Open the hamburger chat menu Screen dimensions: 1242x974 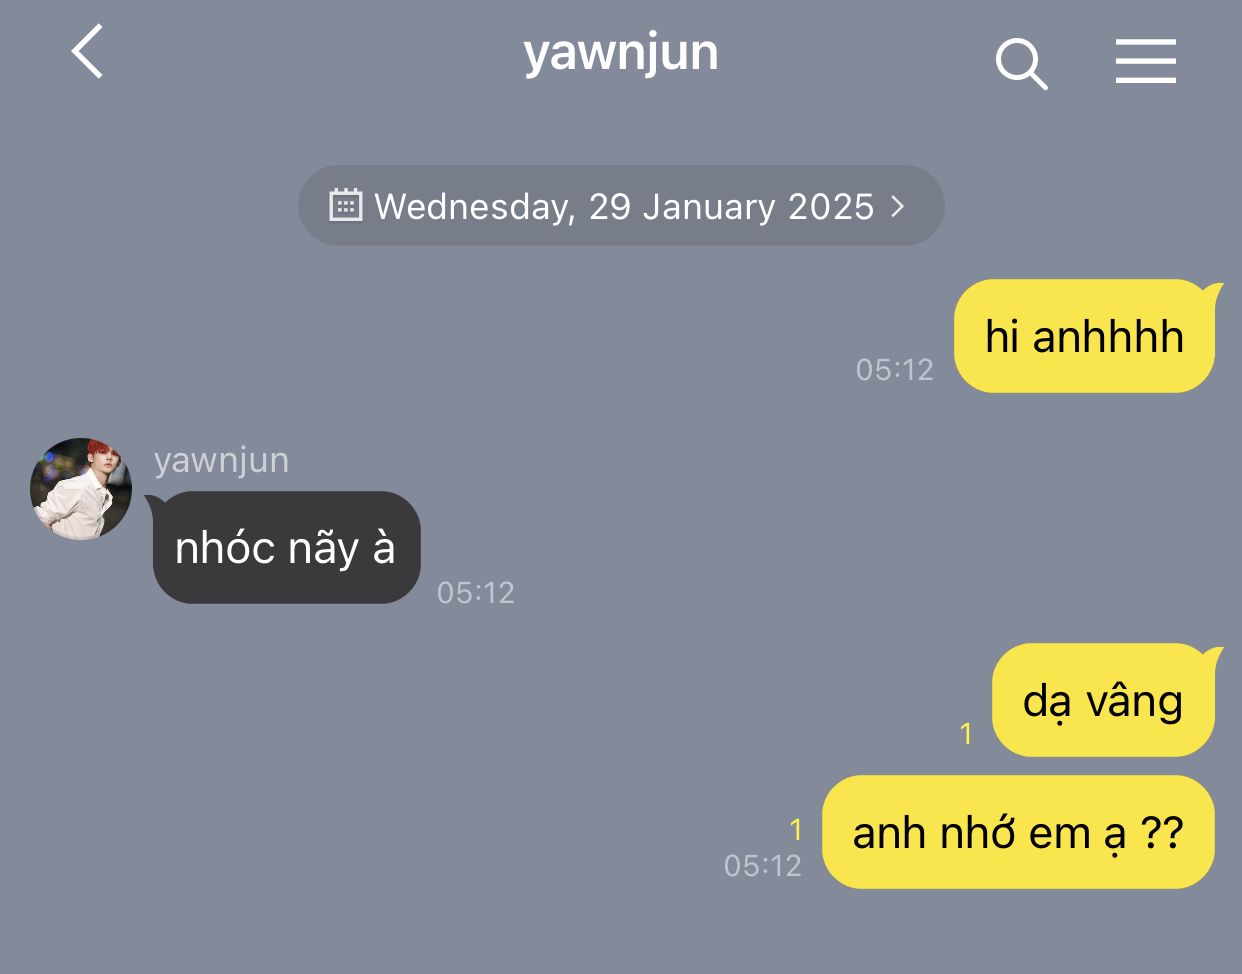(1146, 61)
